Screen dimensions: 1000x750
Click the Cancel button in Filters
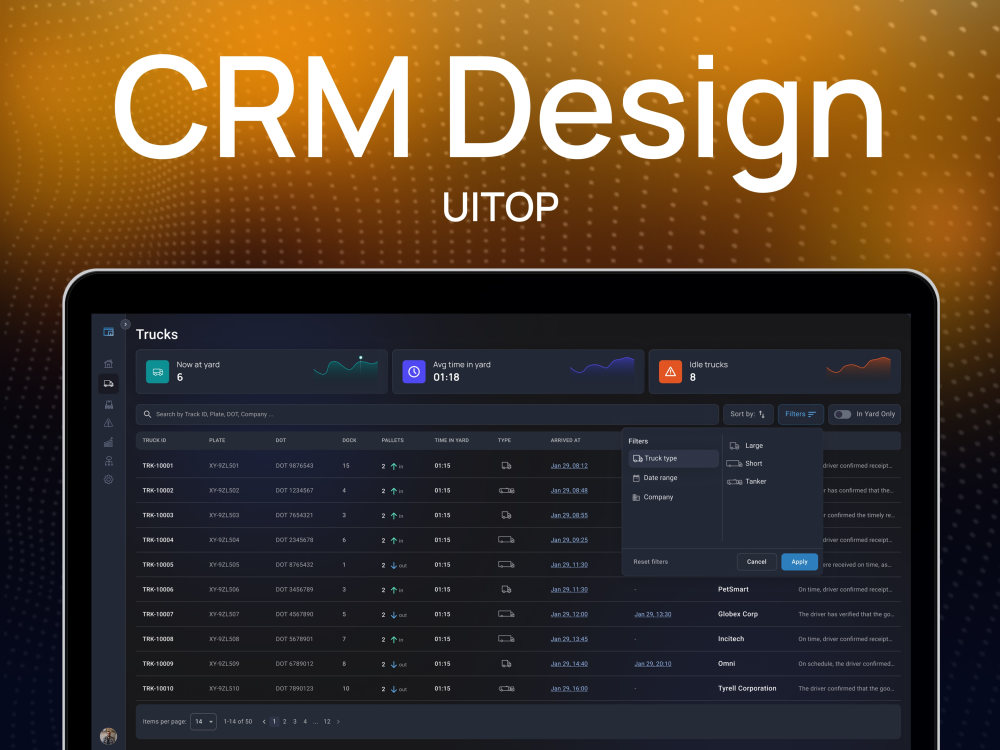click(756, 562)
